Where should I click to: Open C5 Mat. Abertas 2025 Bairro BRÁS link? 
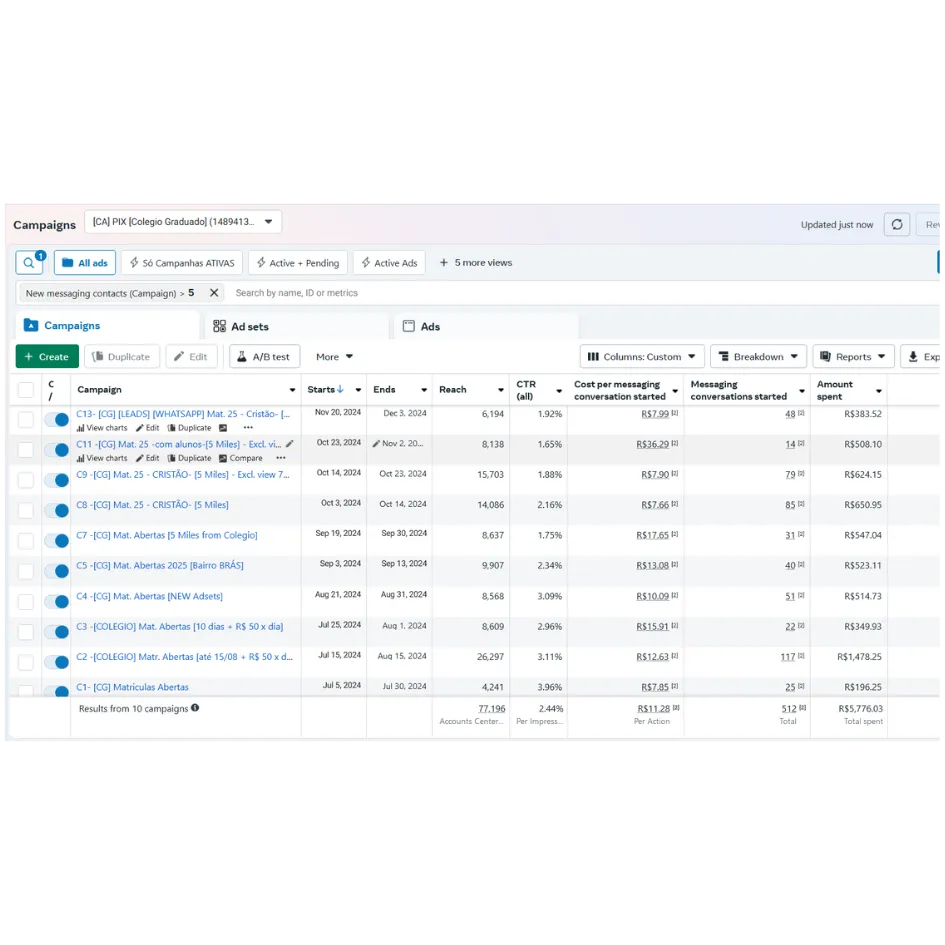(160, 565)
